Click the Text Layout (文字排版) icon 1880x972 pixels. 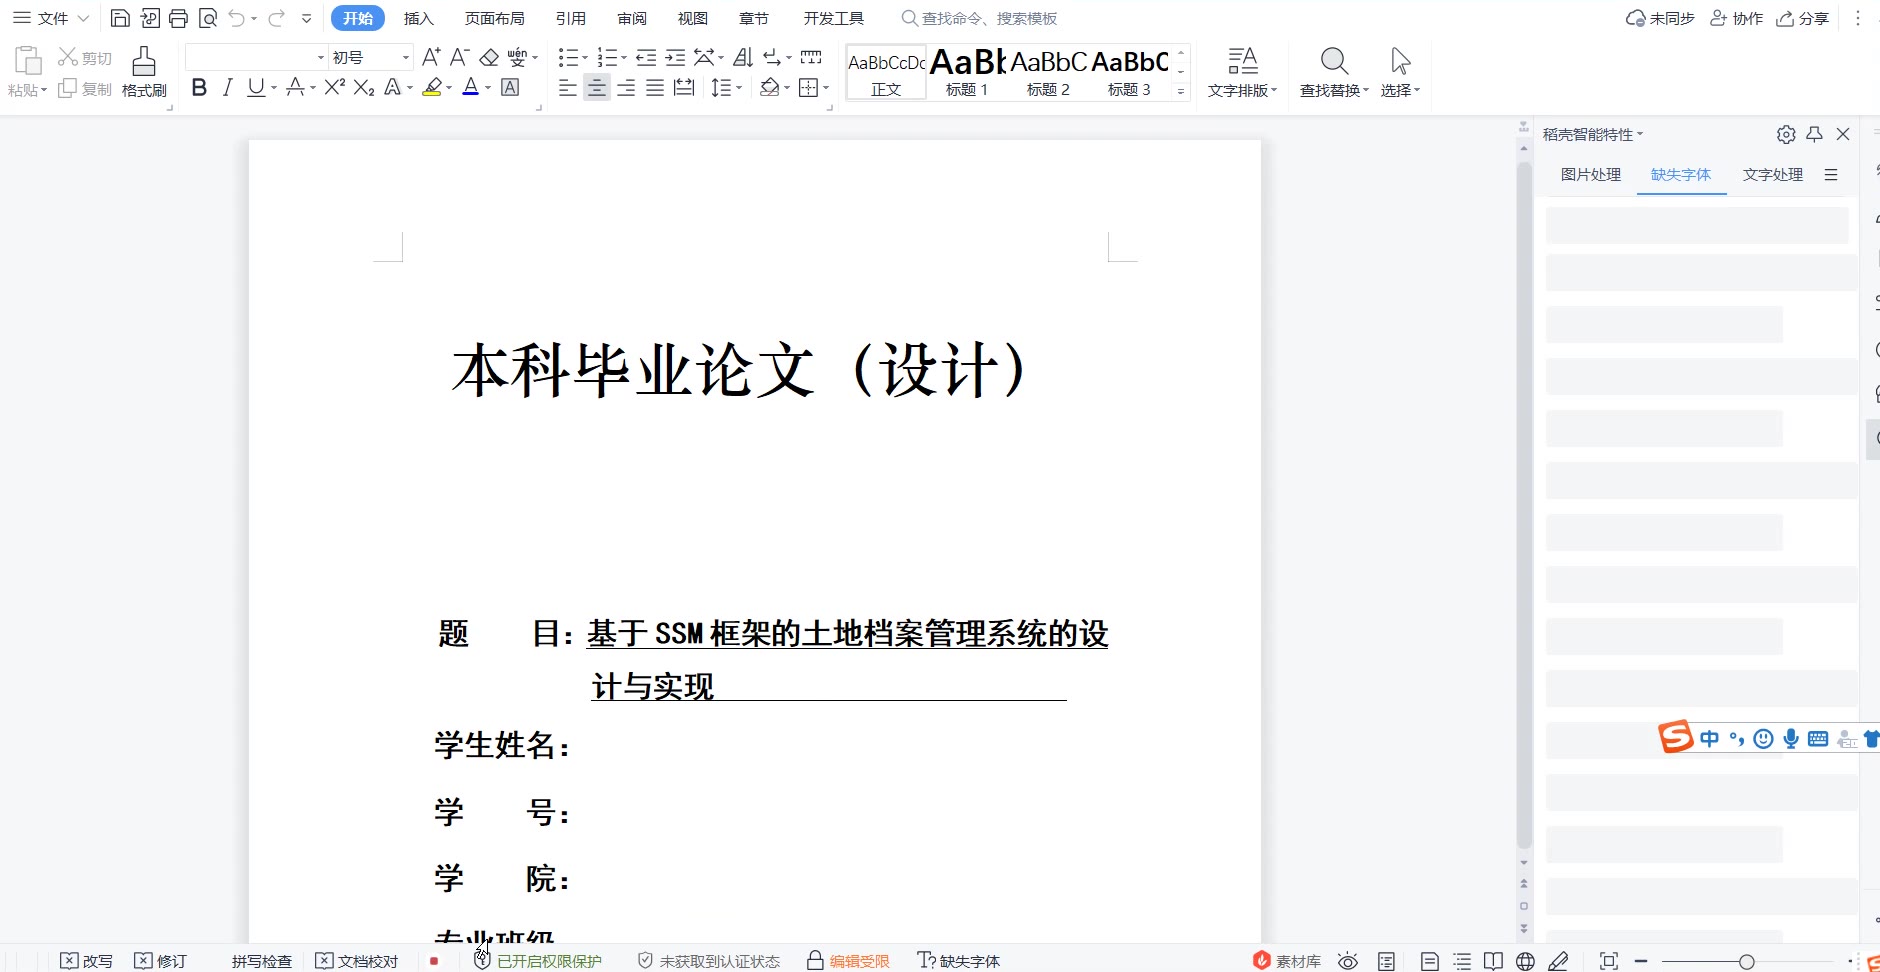(x=1242, y=72)
